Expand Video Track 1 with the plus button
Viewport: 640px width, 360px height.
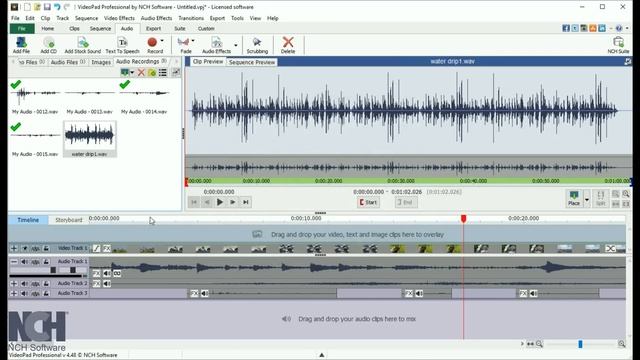14,248
